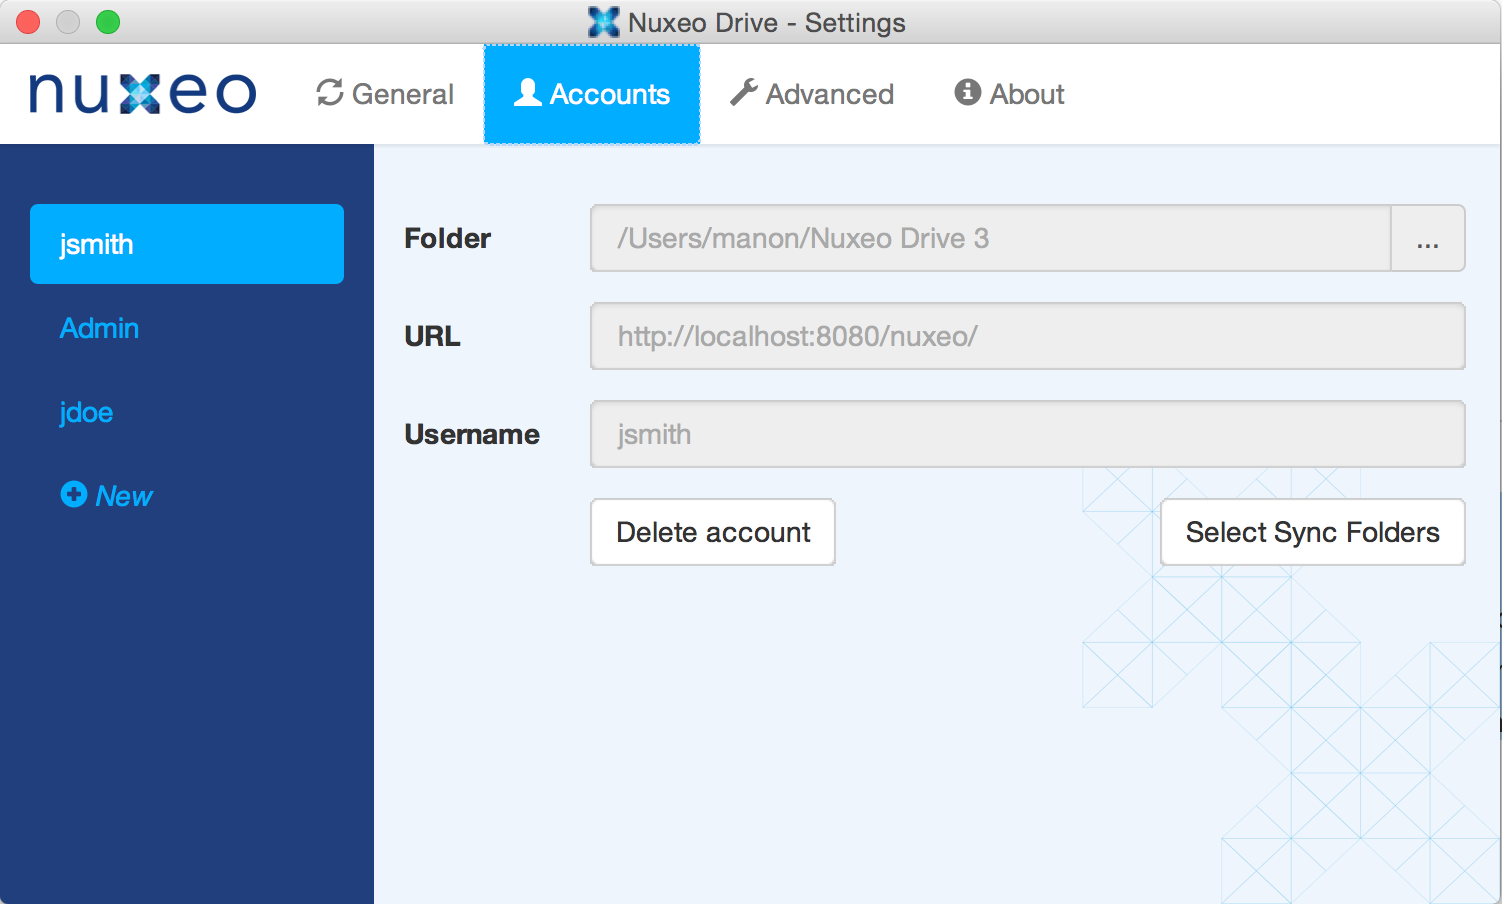This screenshot has height=904, width=1502.
Task: Select the jsmith account
Action: 187,244
